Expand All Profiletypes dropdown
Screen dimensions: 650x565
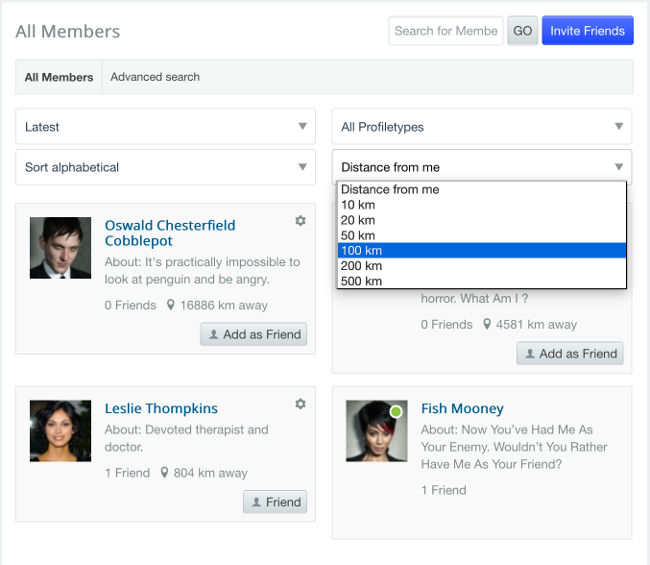(482, 126)
